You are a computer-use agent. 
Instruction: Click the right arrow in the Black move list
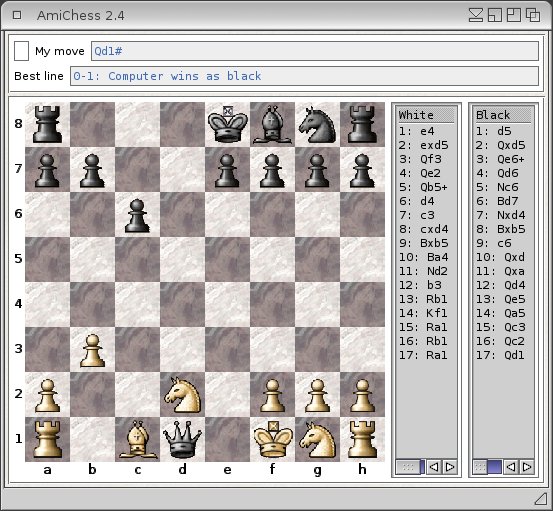527,467
